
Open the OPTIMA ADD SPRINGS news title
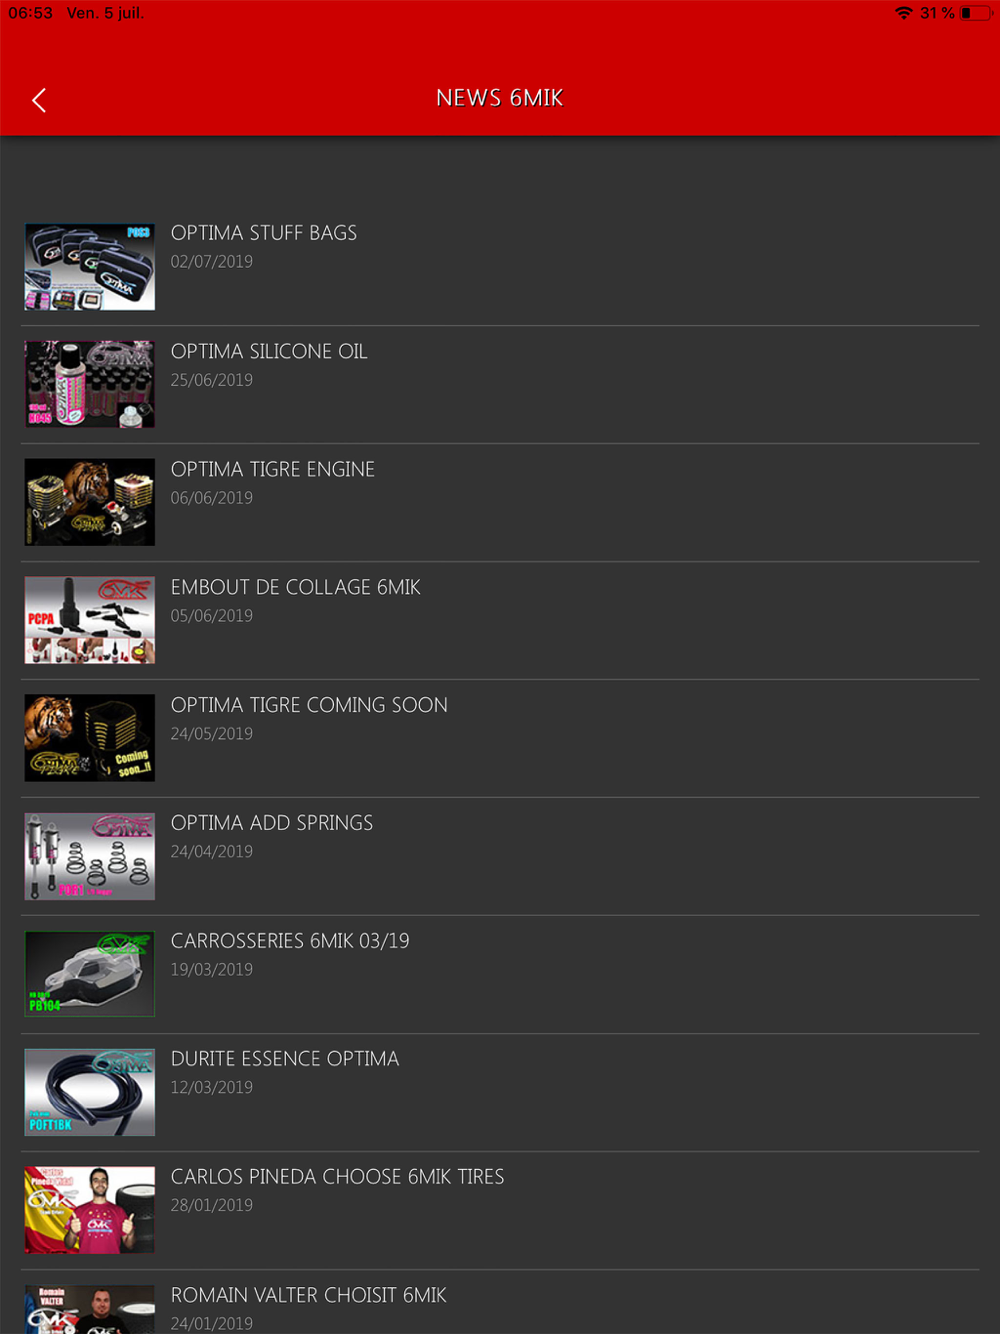click(x=272, y=823)
